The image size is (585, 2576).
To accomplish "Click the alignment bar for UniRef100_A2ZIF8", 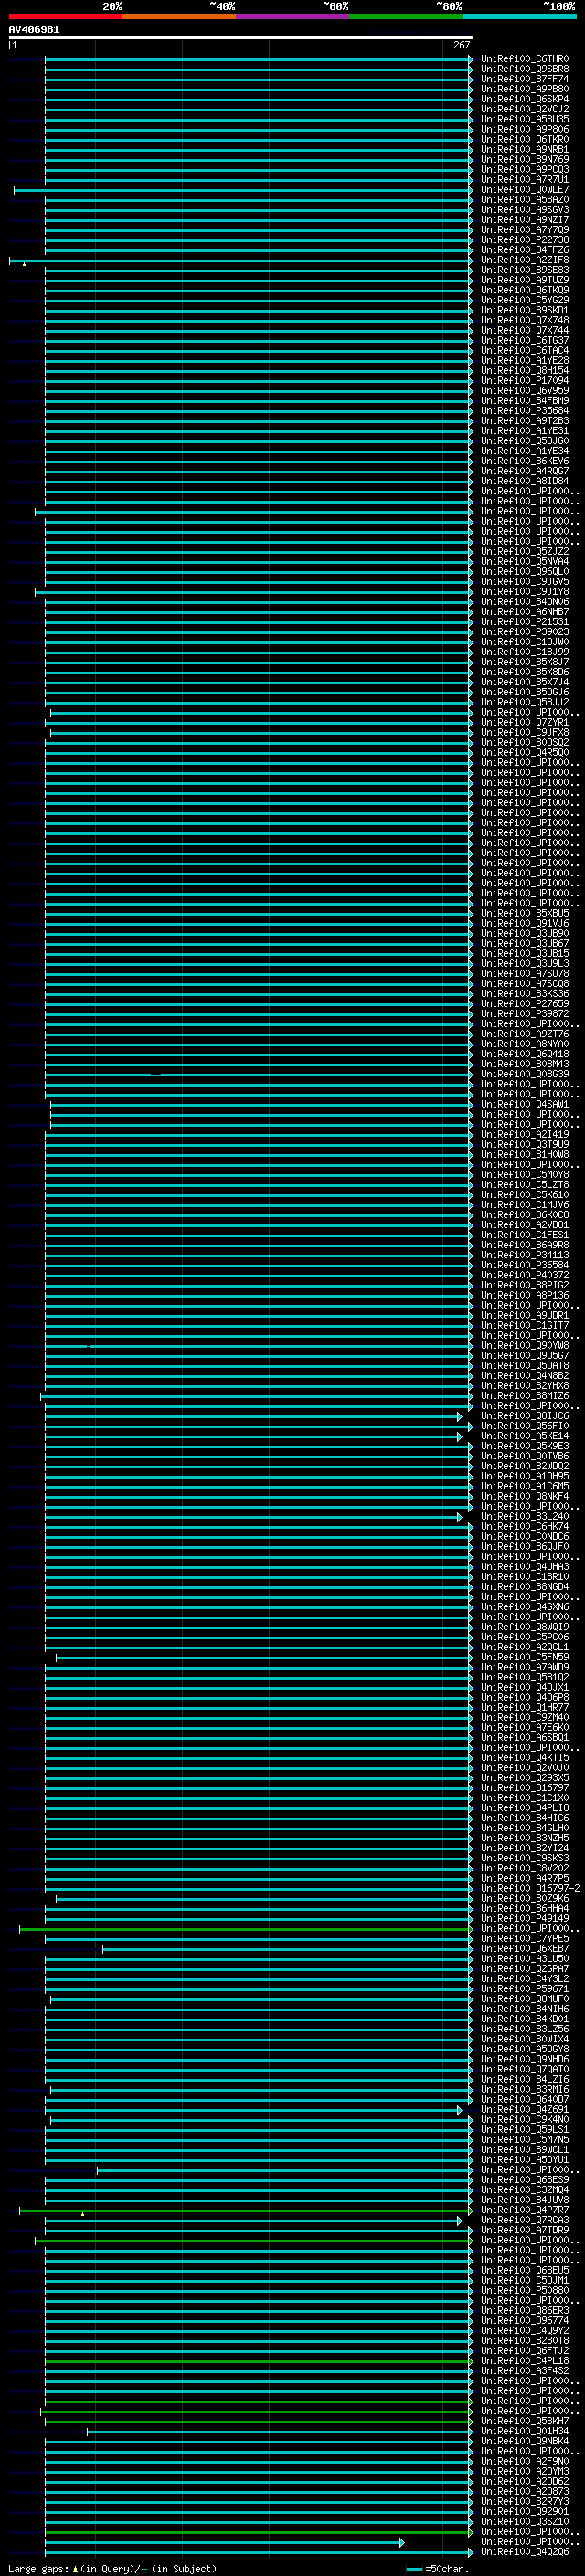I will point(241,260).
